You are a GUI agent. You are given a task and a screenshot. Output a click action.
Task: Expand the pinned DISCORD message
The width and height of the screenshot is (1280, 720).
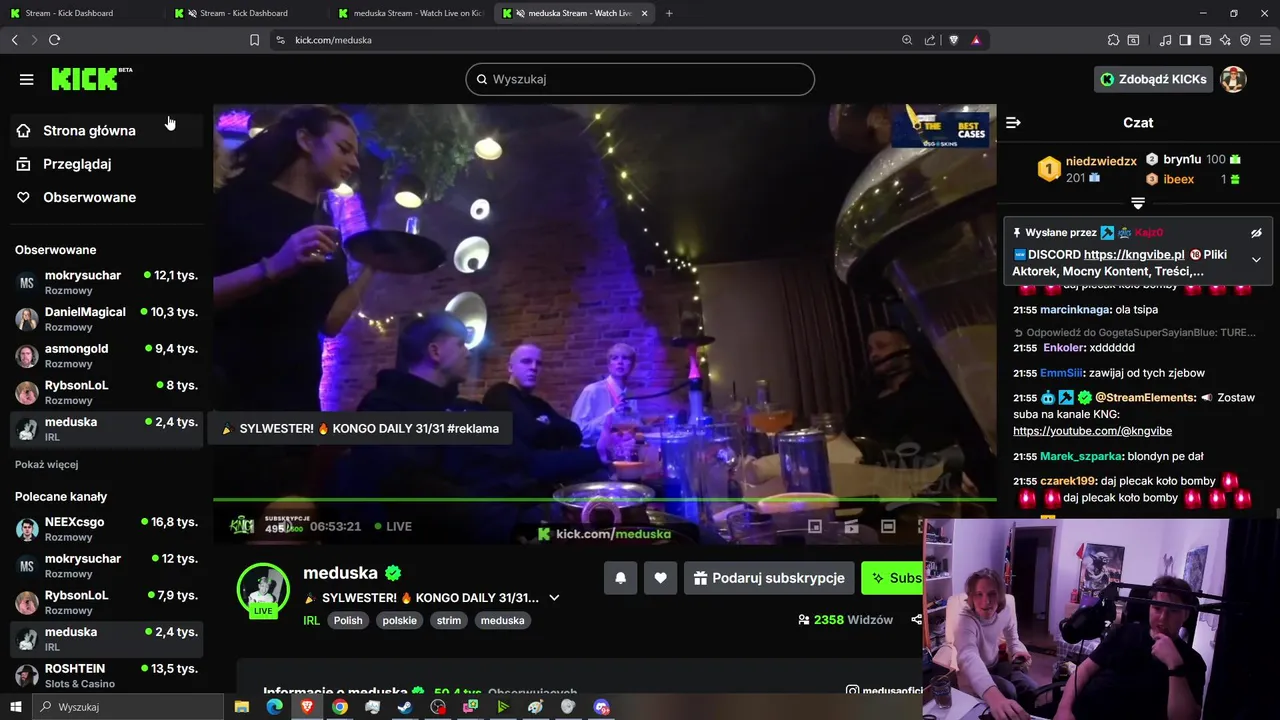[1256, 259]
